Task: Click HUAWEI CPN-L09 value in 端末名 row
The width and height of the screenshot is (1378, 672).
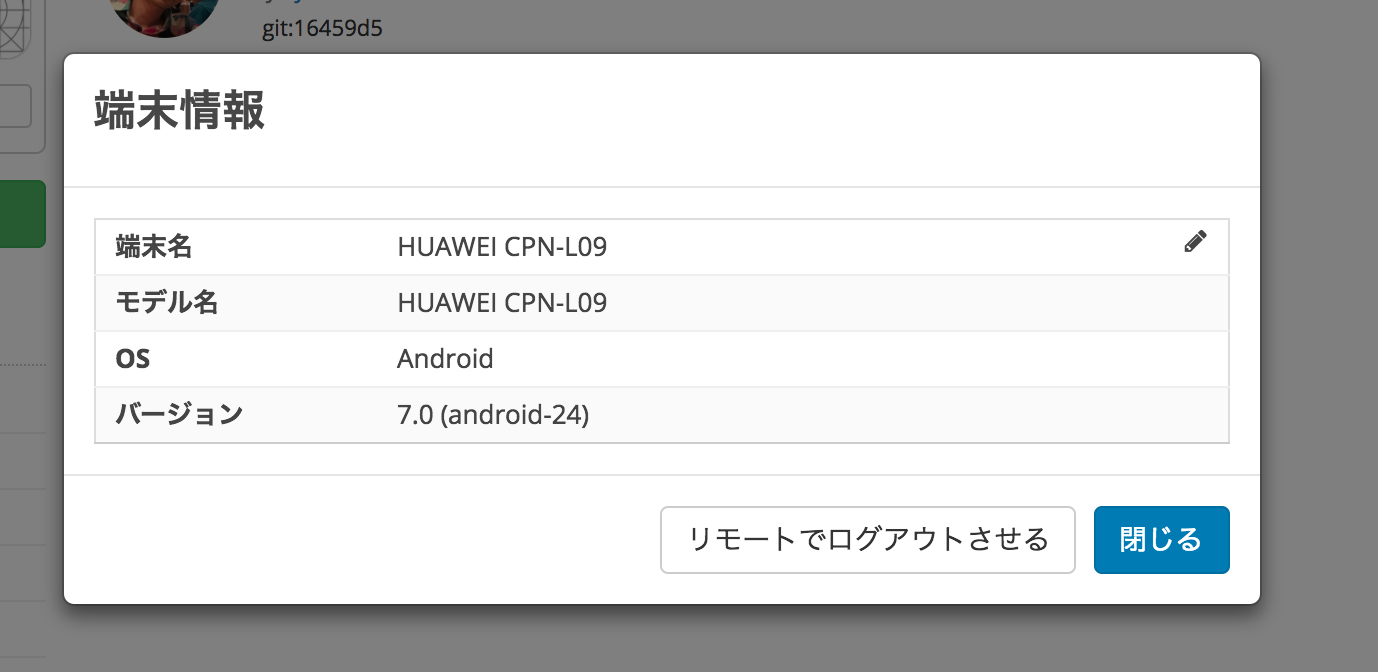Action: coord(502,247)
